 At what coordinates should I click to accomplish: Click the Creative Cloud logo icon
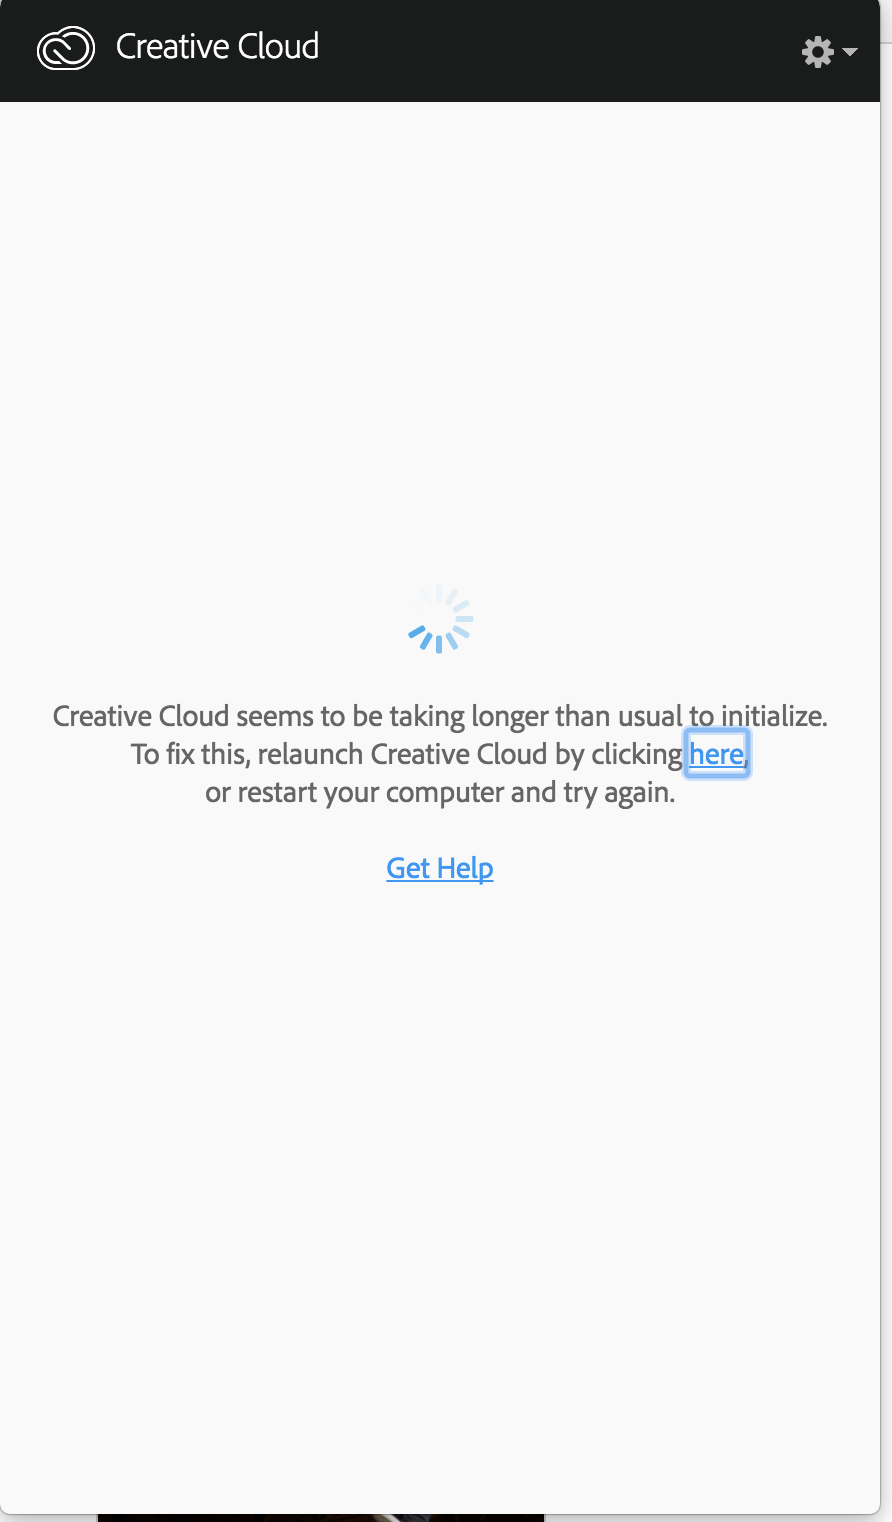(x=66, y=47)
